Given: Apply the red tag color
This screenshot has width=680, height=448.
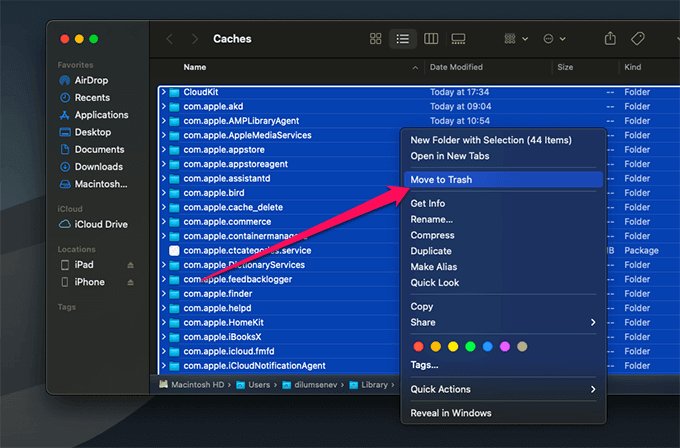Looking at the screenshot, I should click(418, 346).
